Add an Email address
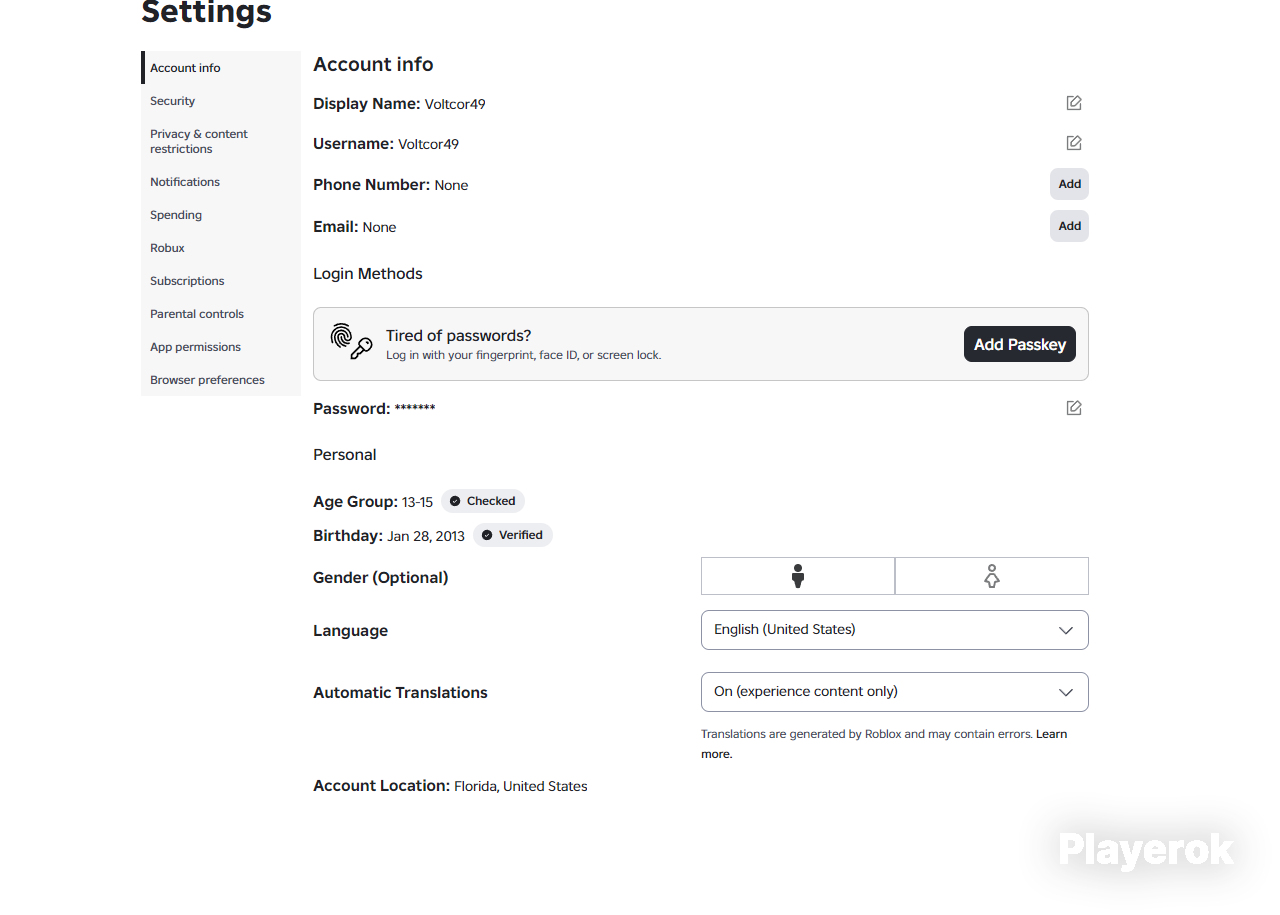 pos(1070,226)
